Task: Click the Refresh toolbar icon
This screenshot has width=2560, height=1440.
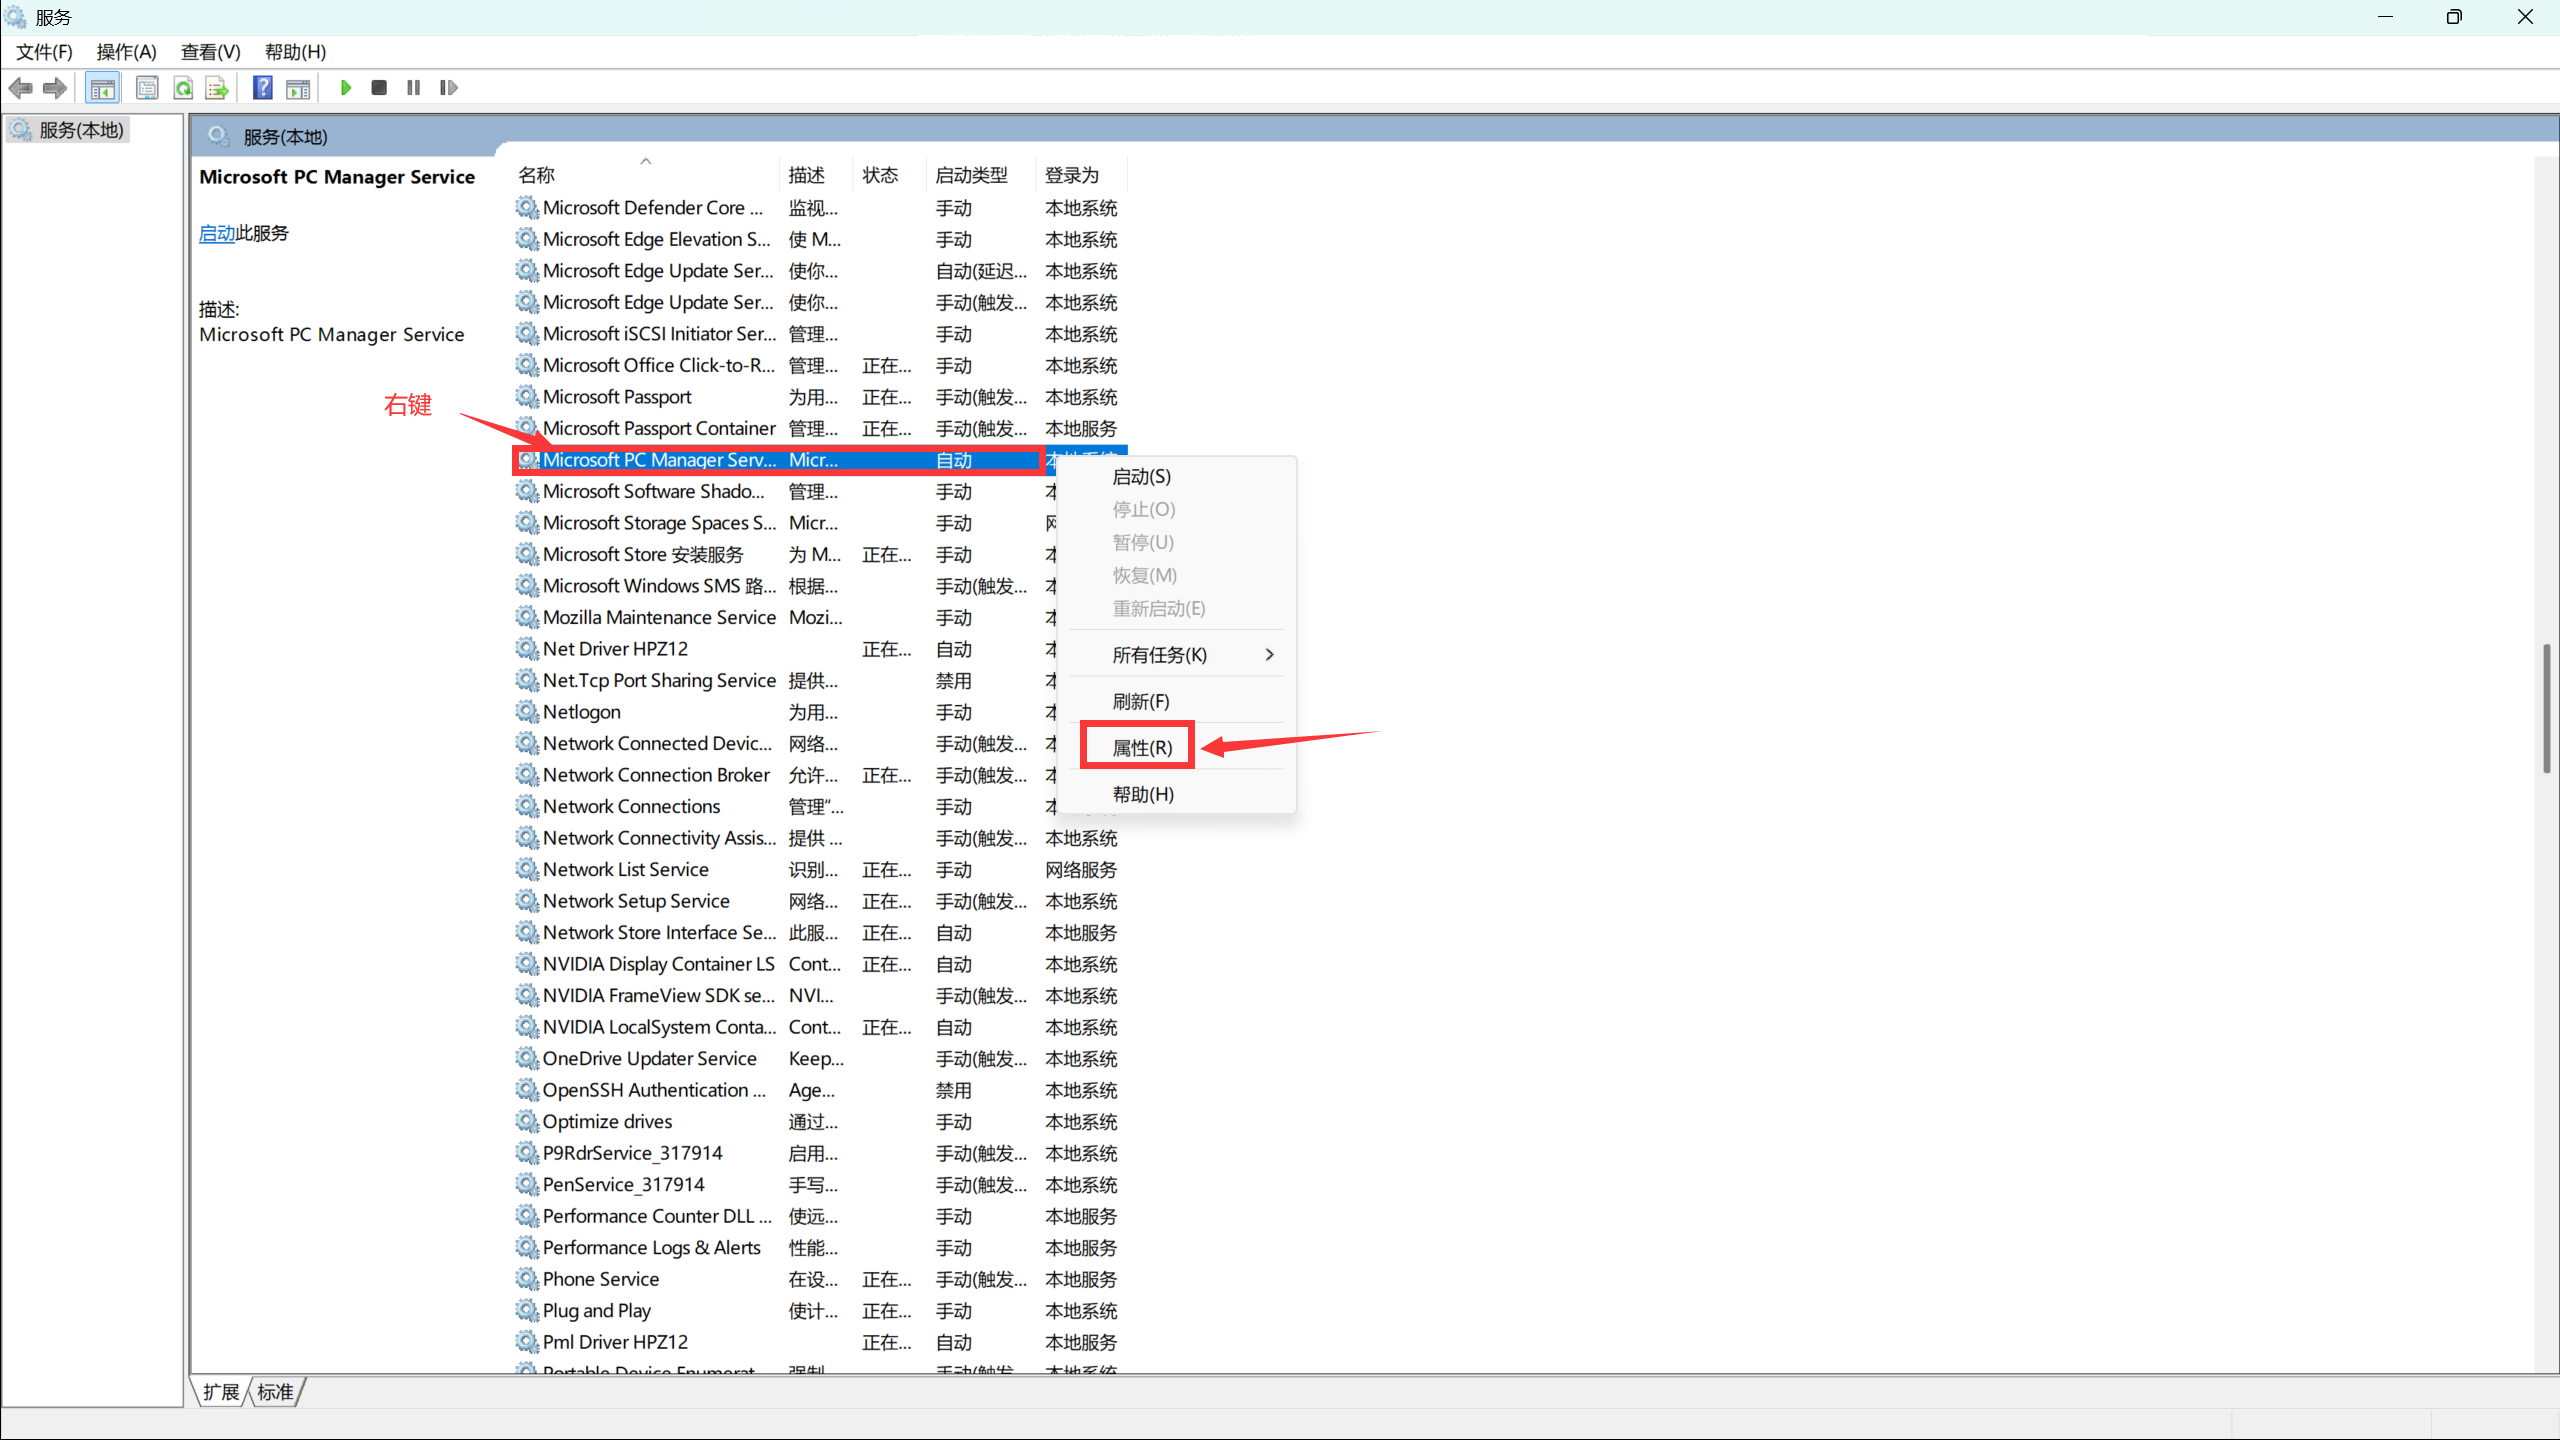Action: coord(183,89)
